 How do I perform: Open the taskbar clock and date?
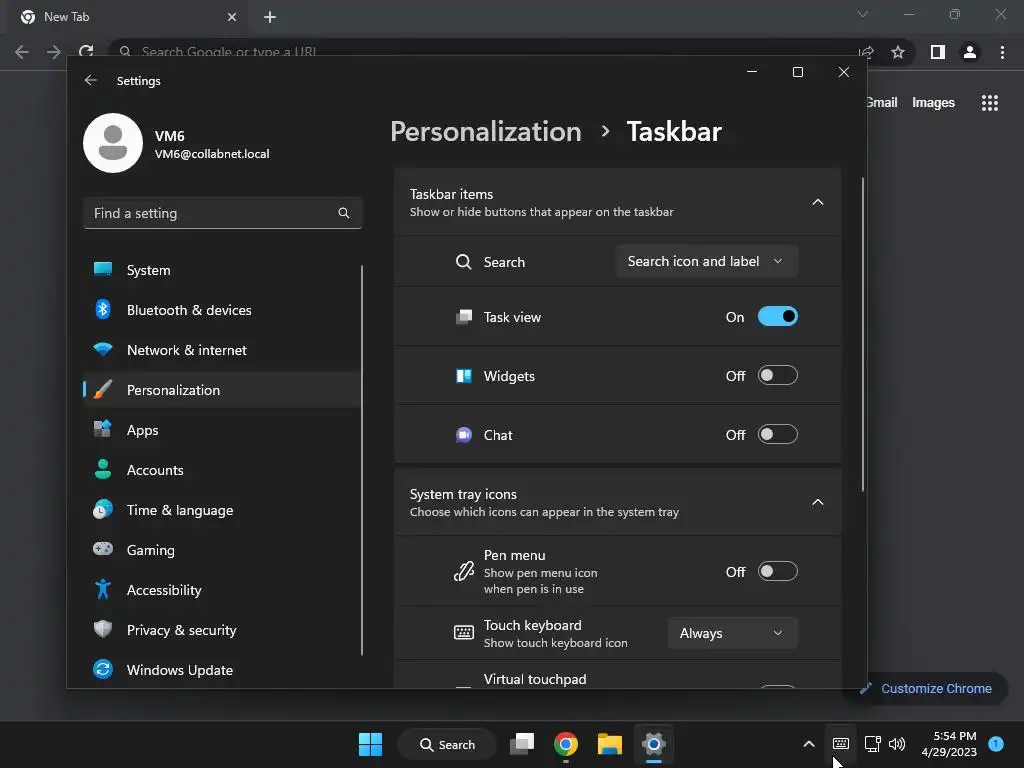pyautogui.click(x=949, y=744)
